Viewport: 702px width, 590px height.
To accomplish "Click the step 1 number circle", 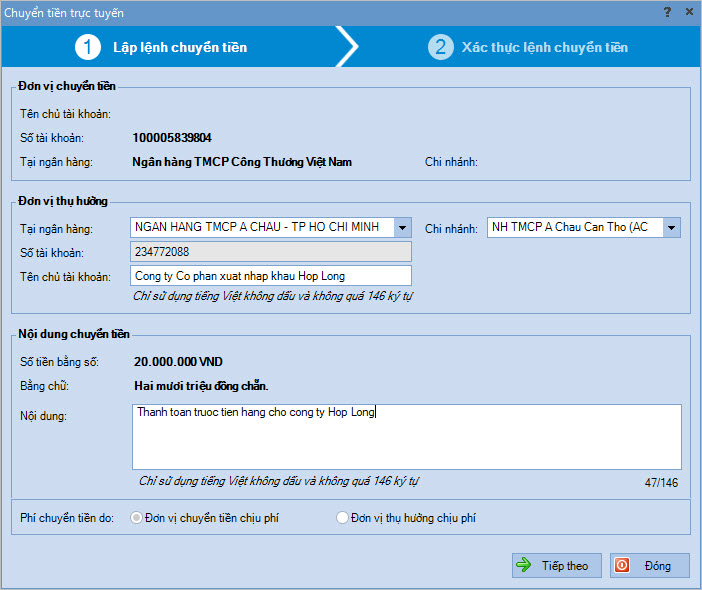I will tap(88, 47).
